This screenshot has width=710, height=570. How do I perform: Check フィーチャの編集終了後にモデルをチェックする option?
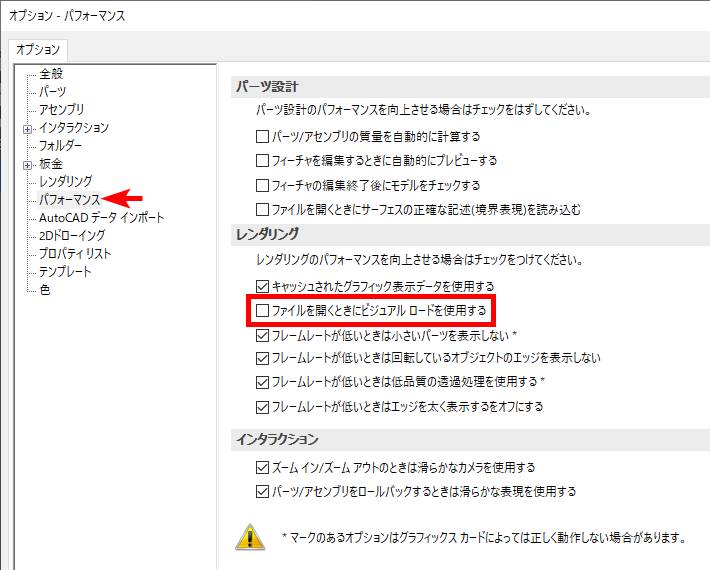262,185
